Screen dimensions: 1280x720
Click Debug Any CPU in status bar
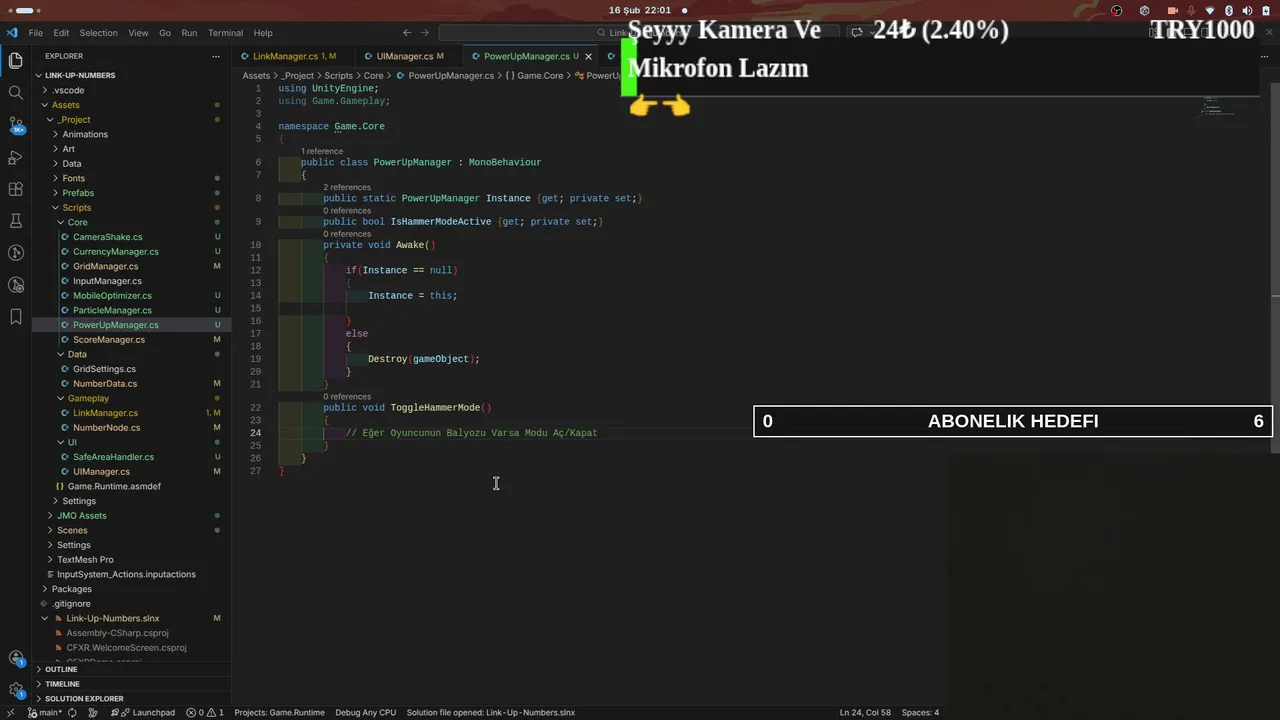(366, 713)
